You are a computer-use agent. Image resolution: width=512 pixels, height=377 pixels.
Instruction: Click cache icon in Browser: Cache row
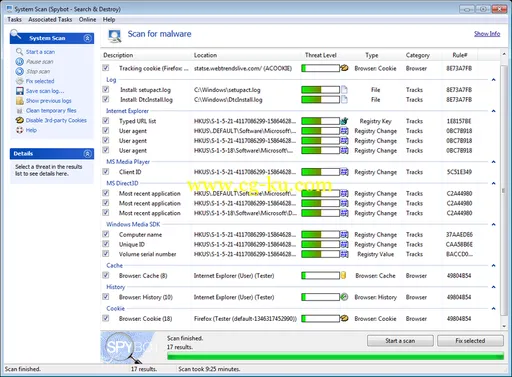(343, 275)
